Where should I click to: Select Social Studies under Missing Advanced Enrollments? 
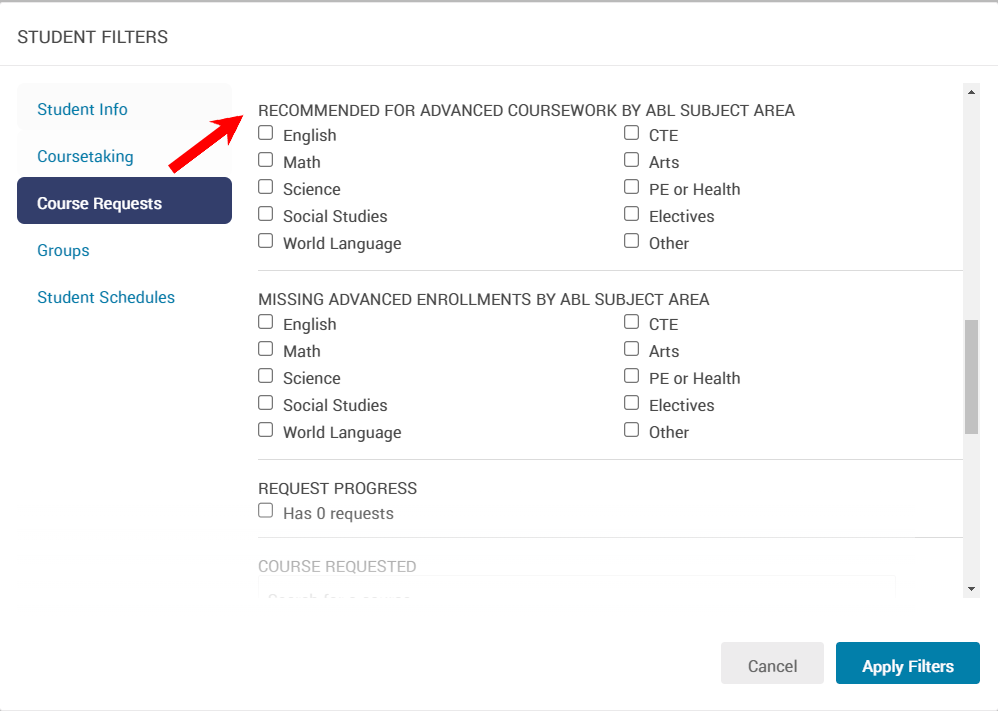coord(266,404)
